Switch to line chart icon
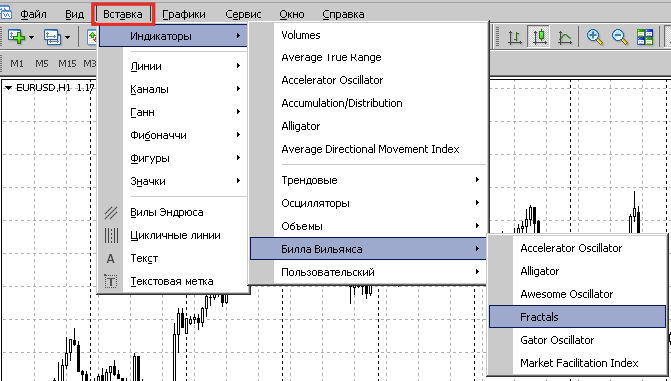671x381 pixels. (x=564, y=37)
